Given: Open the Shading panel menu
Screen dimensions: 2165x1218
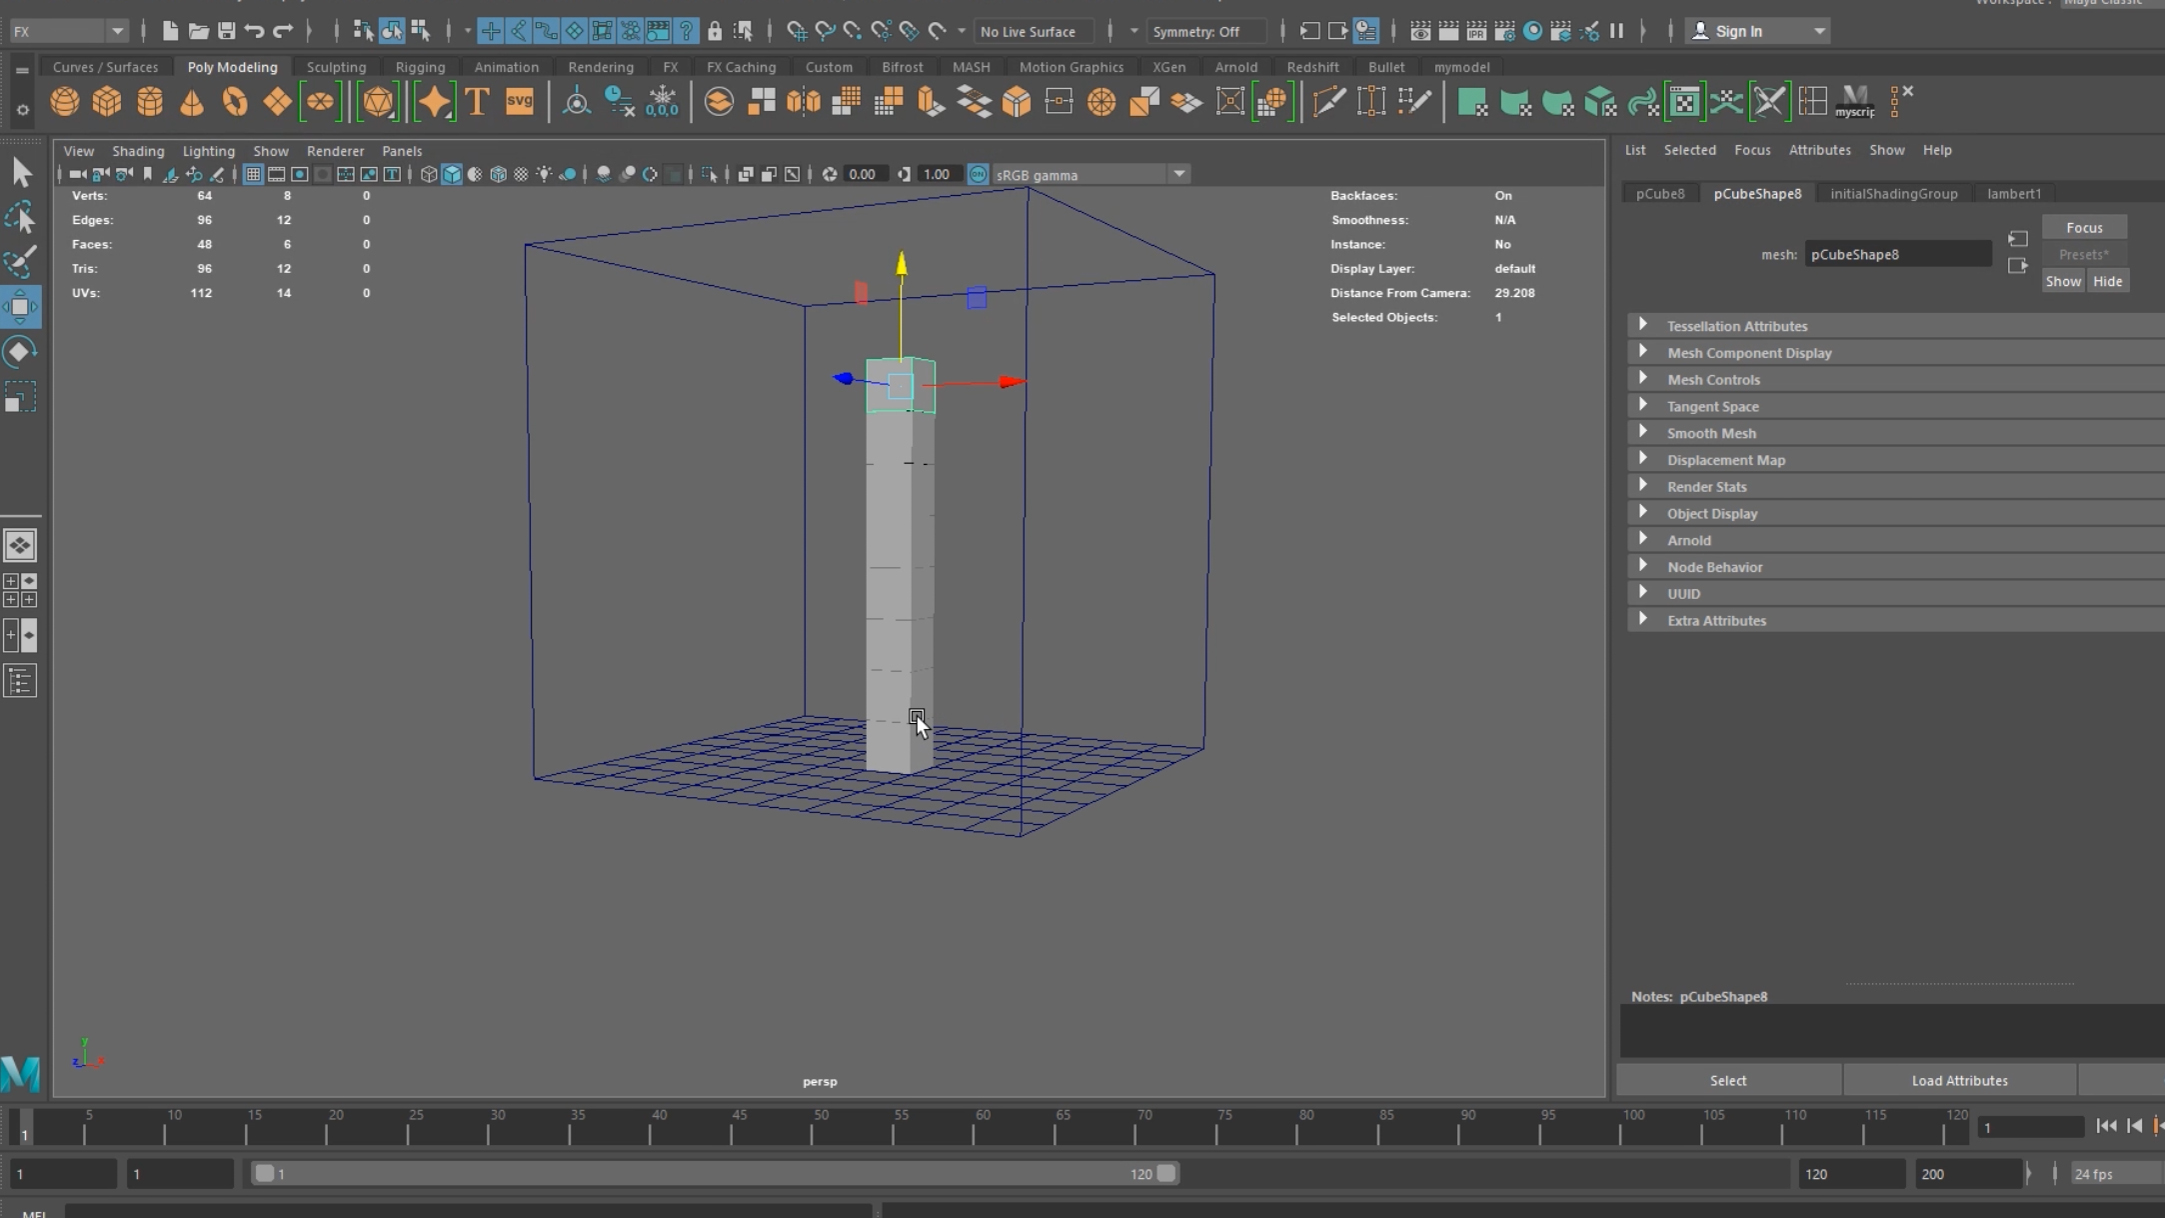Looking at the screenshot, I should 138,151.
